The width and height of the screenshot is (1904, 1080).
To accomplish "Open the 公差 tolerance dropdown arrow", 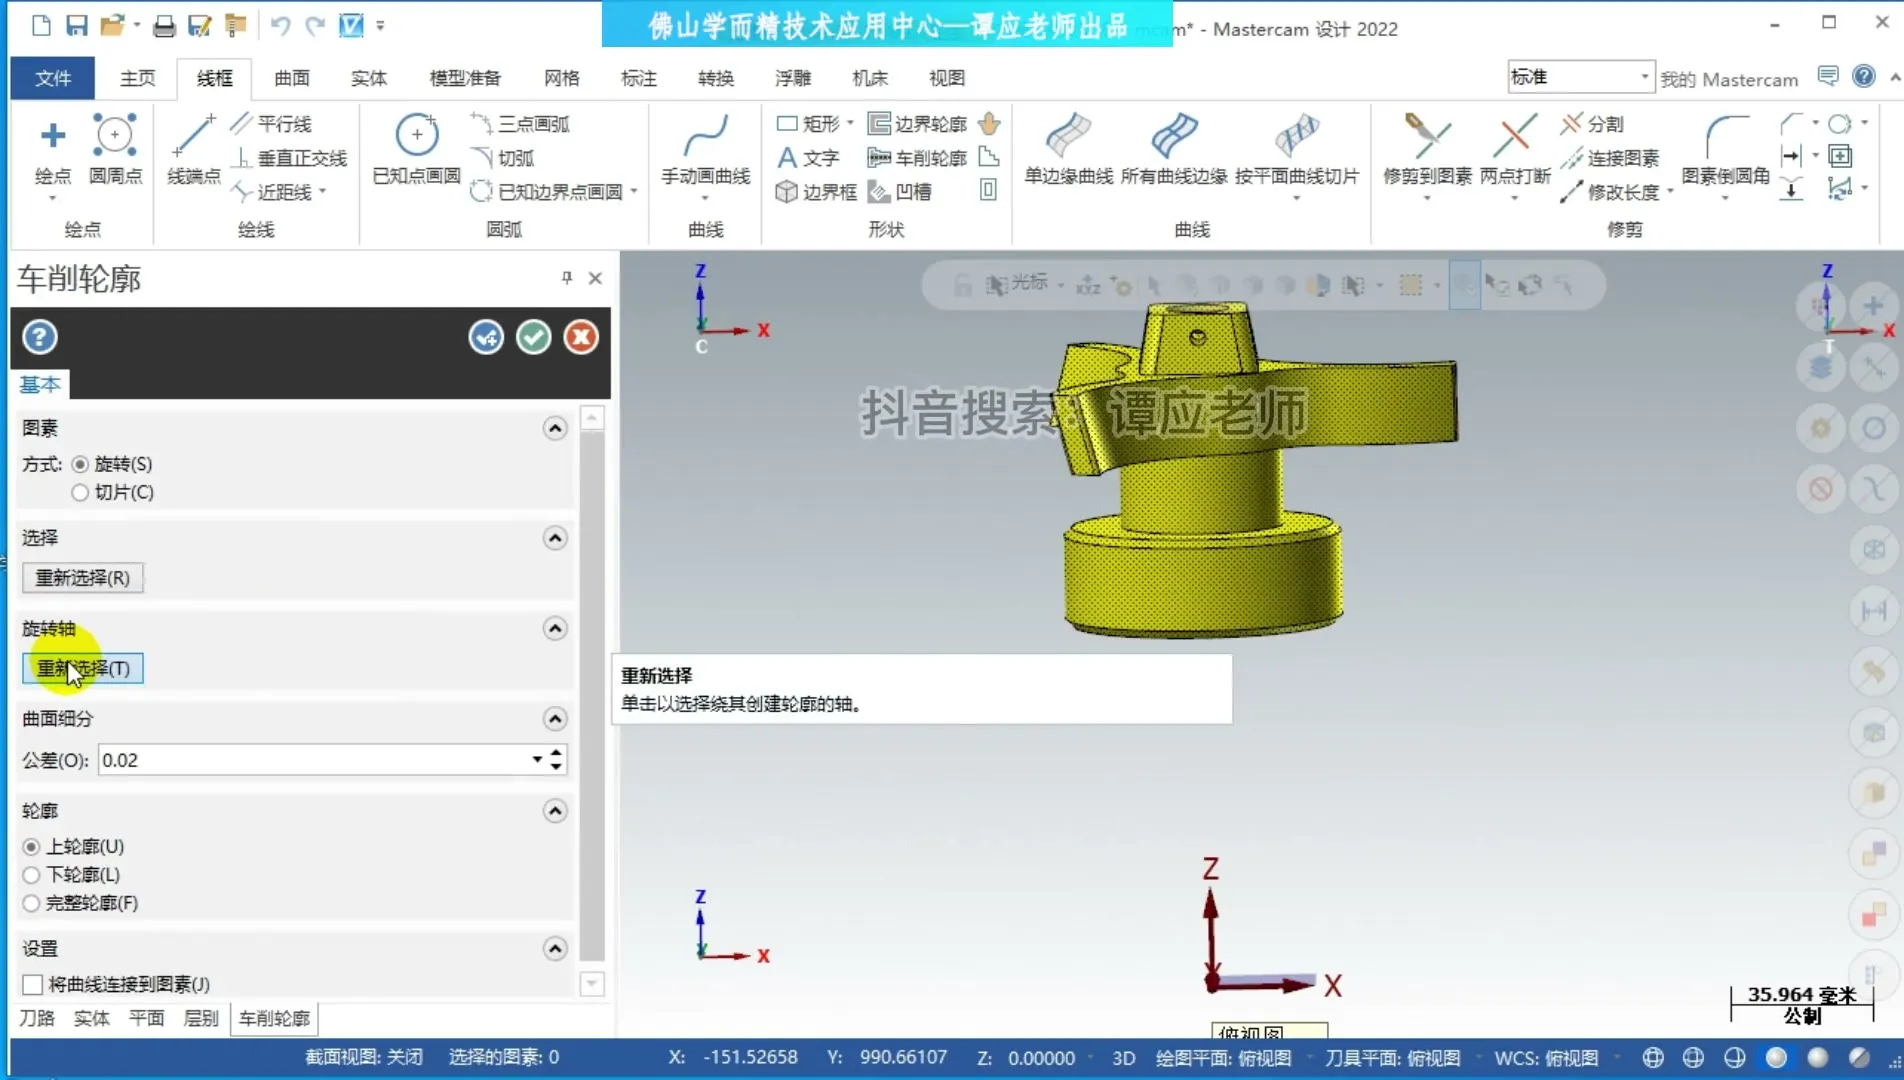I will pos(537,760).
